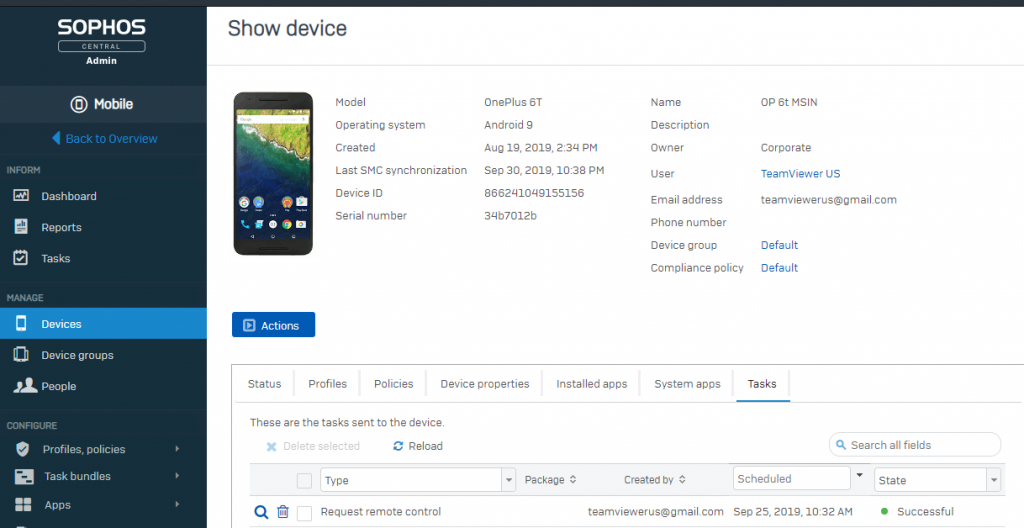
Task: Click the Tasks calendar-check icon in sidebar
Action: 21,257
